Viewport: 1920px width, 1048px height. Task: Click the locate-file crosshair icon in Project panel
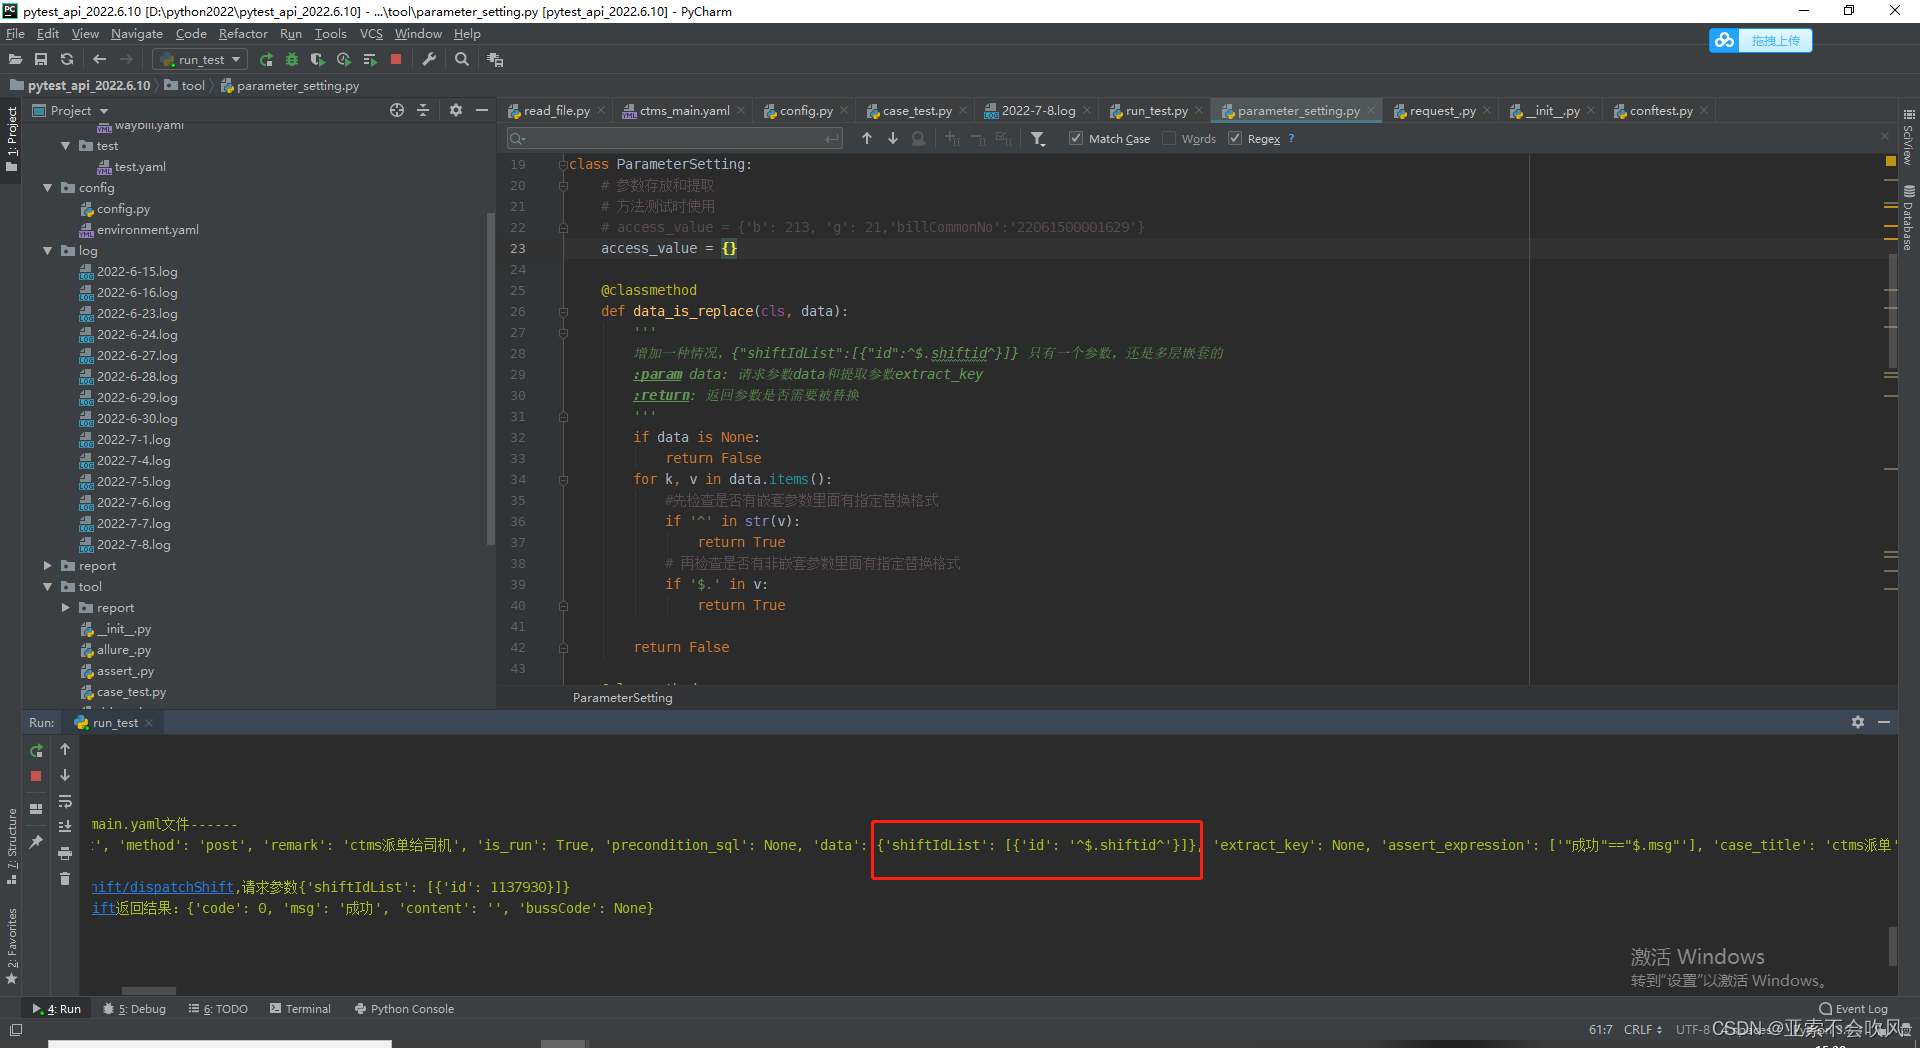point(397,111)
